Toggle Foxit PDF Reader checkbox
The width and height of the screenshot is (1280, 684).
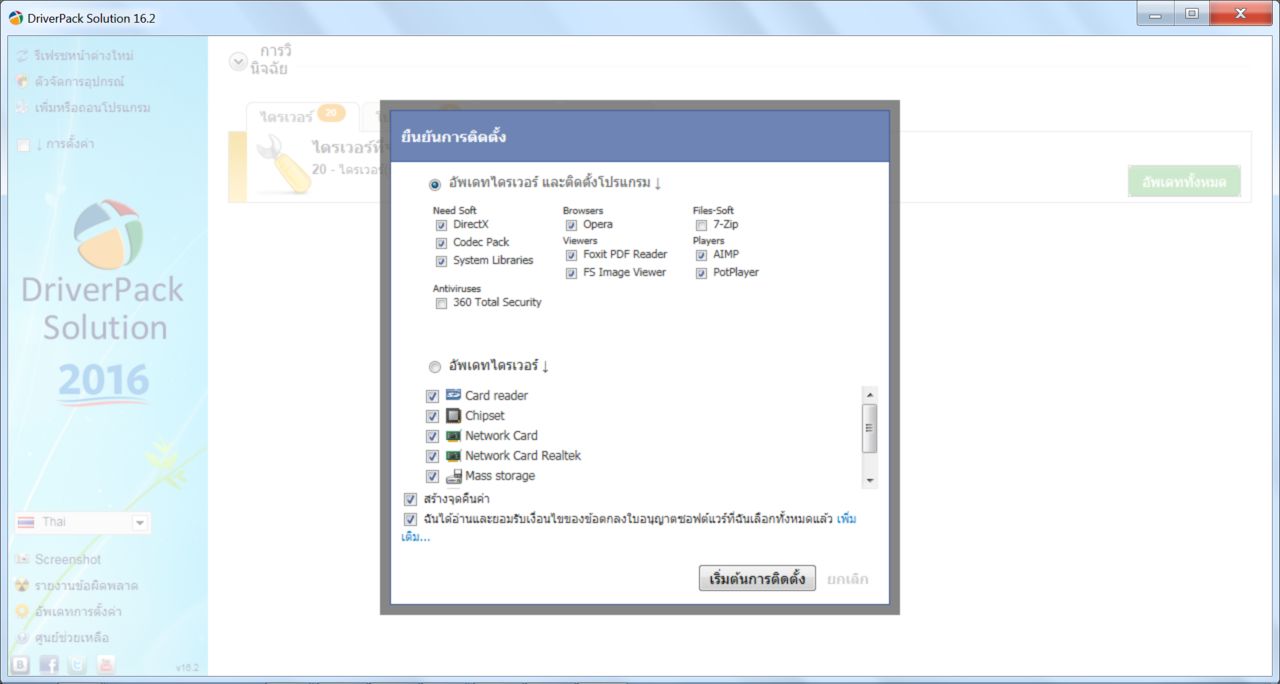tap(571, 255)
